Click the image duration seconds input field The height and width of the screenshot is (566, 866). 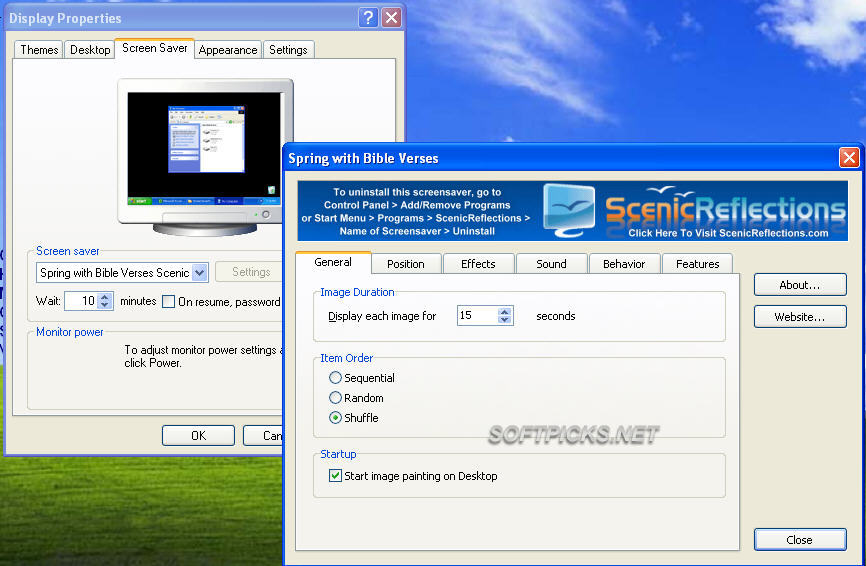click(x=476, y=316)
